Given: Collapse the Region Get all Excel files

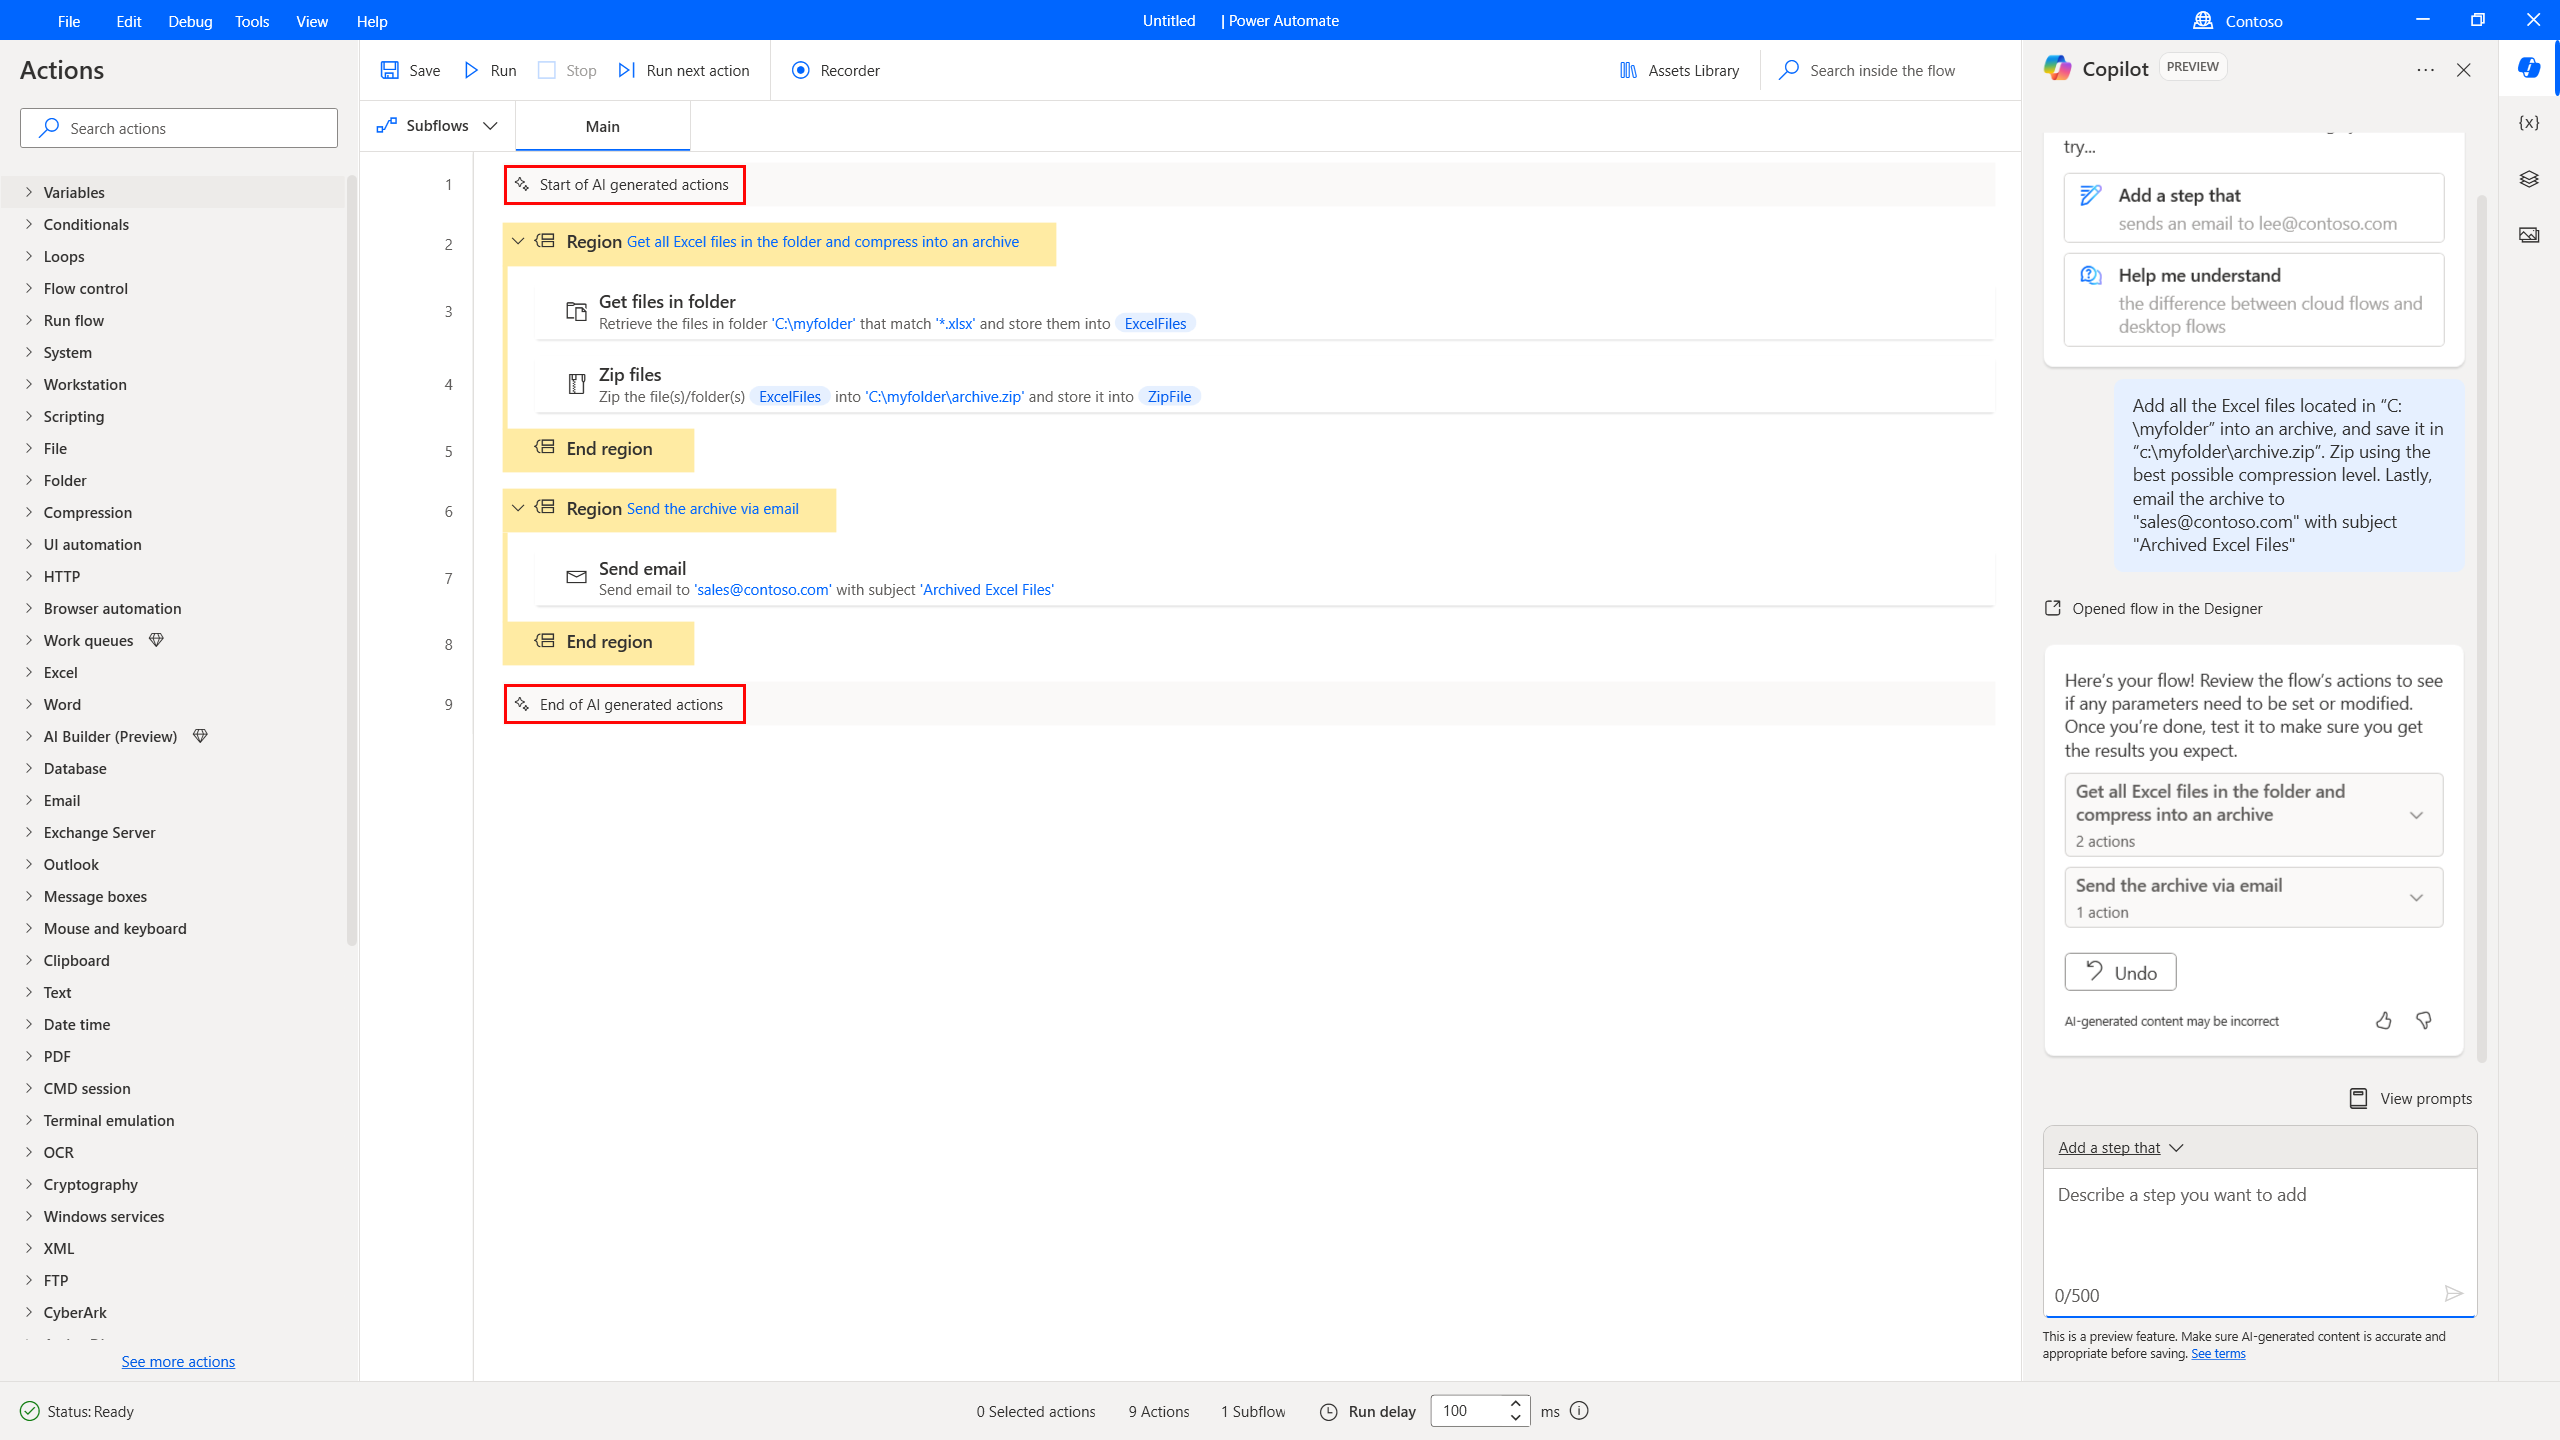Looking at the screenshot, I should click(x=517, y=243).
